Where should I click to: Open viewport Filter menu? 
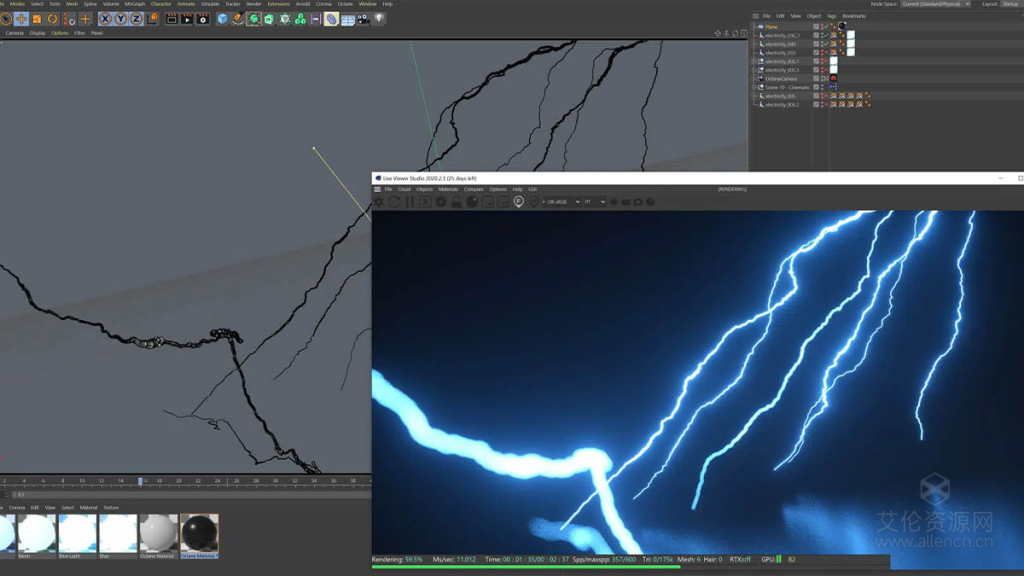80,33
